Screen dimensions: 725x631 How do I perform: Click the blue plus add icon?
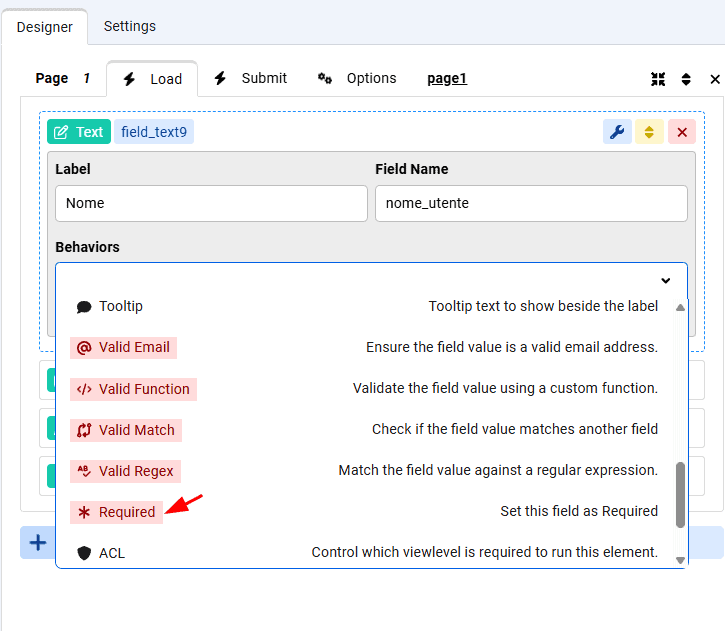tap(38, 543)
